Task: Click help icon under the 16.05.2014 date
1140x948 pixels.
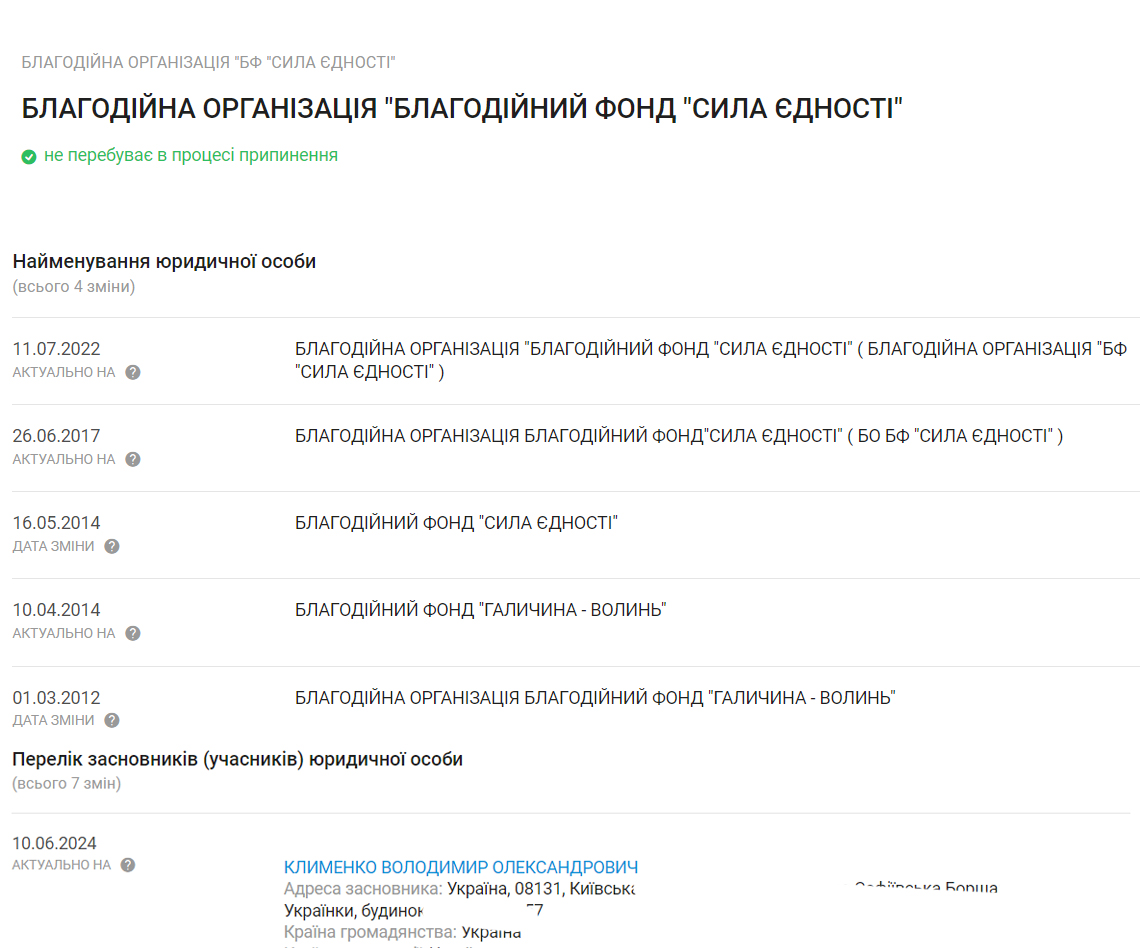Action: point(112,546)
